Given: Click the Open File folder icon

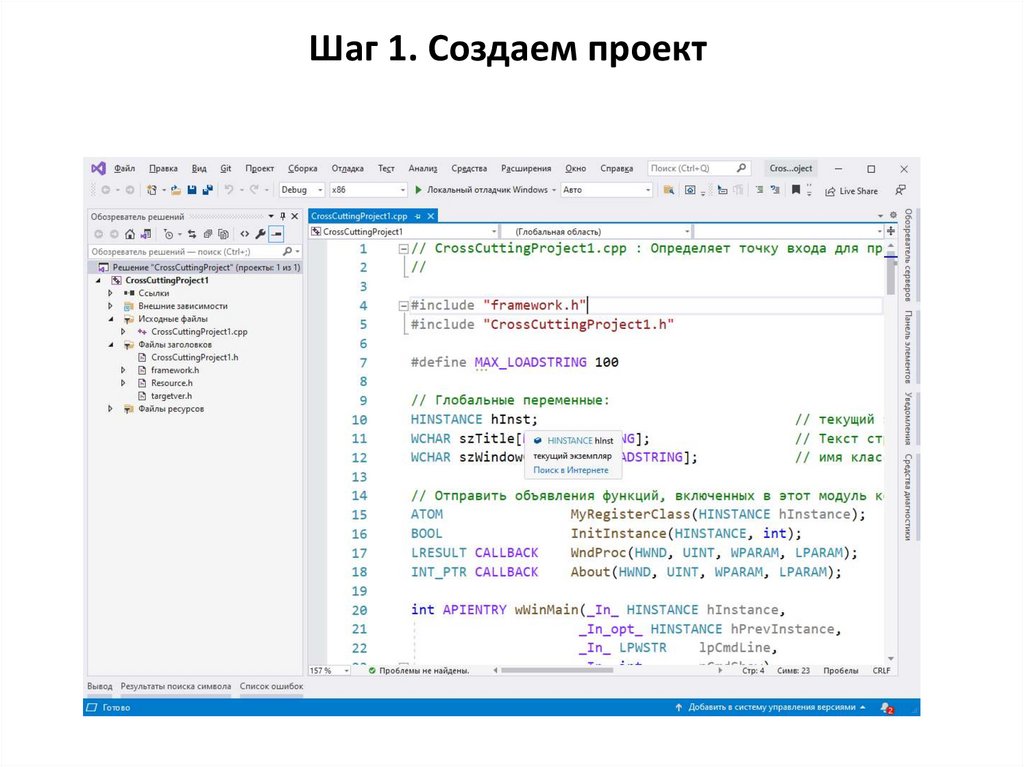Looking at the screenshot, I should click(176, 190).
